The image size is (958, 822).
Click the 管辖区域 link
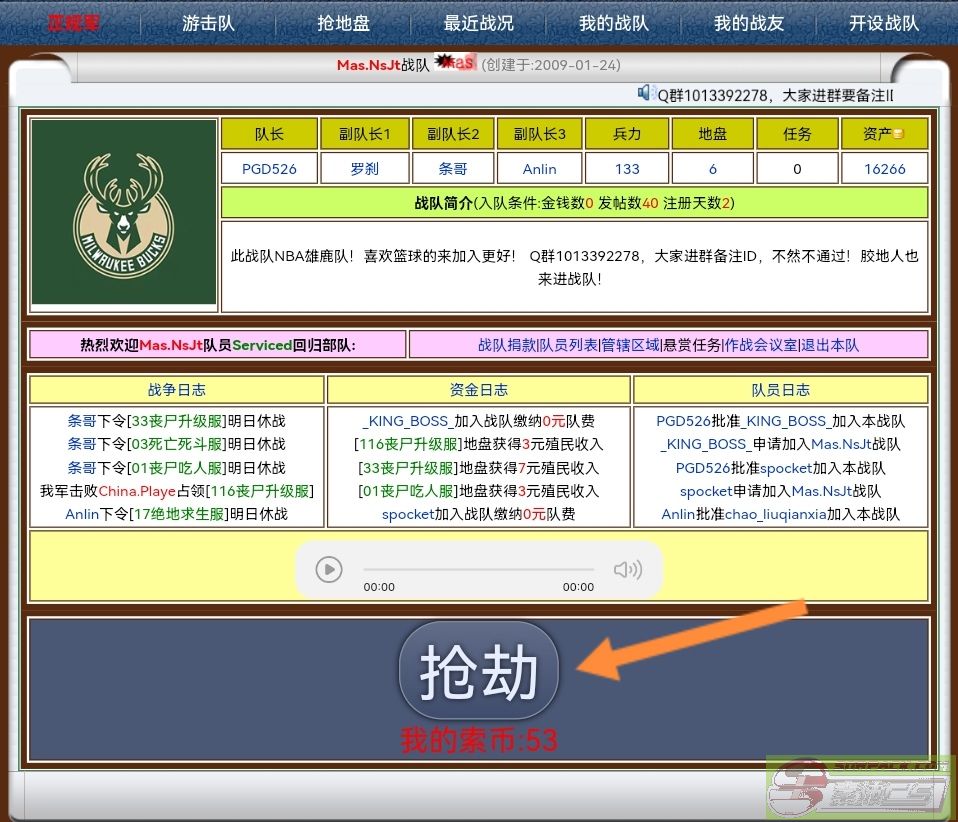[x=631, y=345]
